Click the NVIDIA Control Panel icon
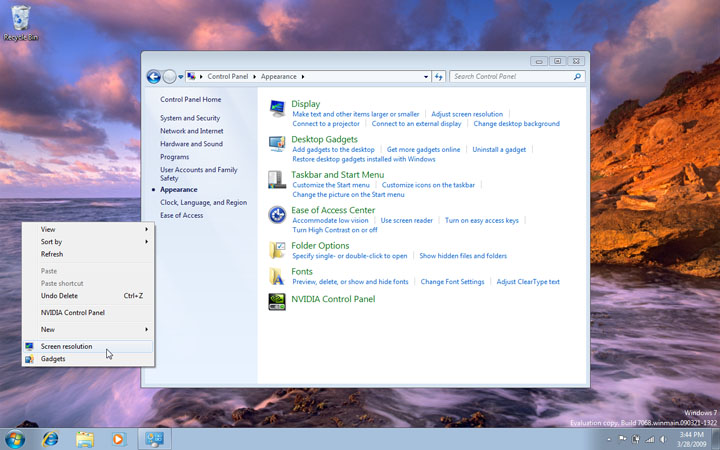The height and width of the screenshot is (450, 720). click(x=277, y=301)
